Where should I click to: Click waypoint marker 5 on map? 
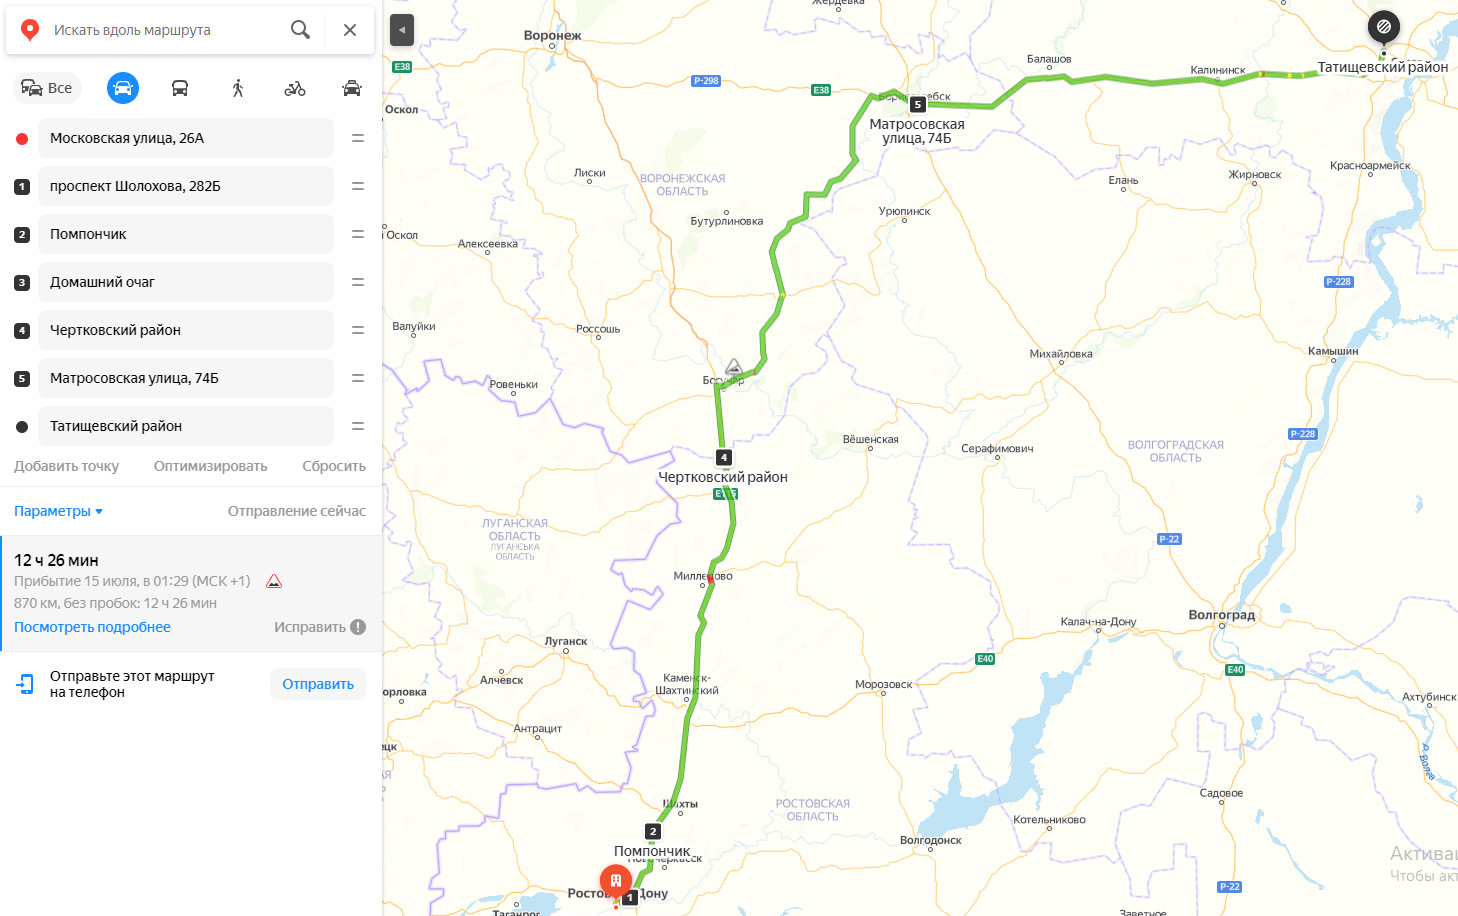pyautogui.click(x=918, y=104)
